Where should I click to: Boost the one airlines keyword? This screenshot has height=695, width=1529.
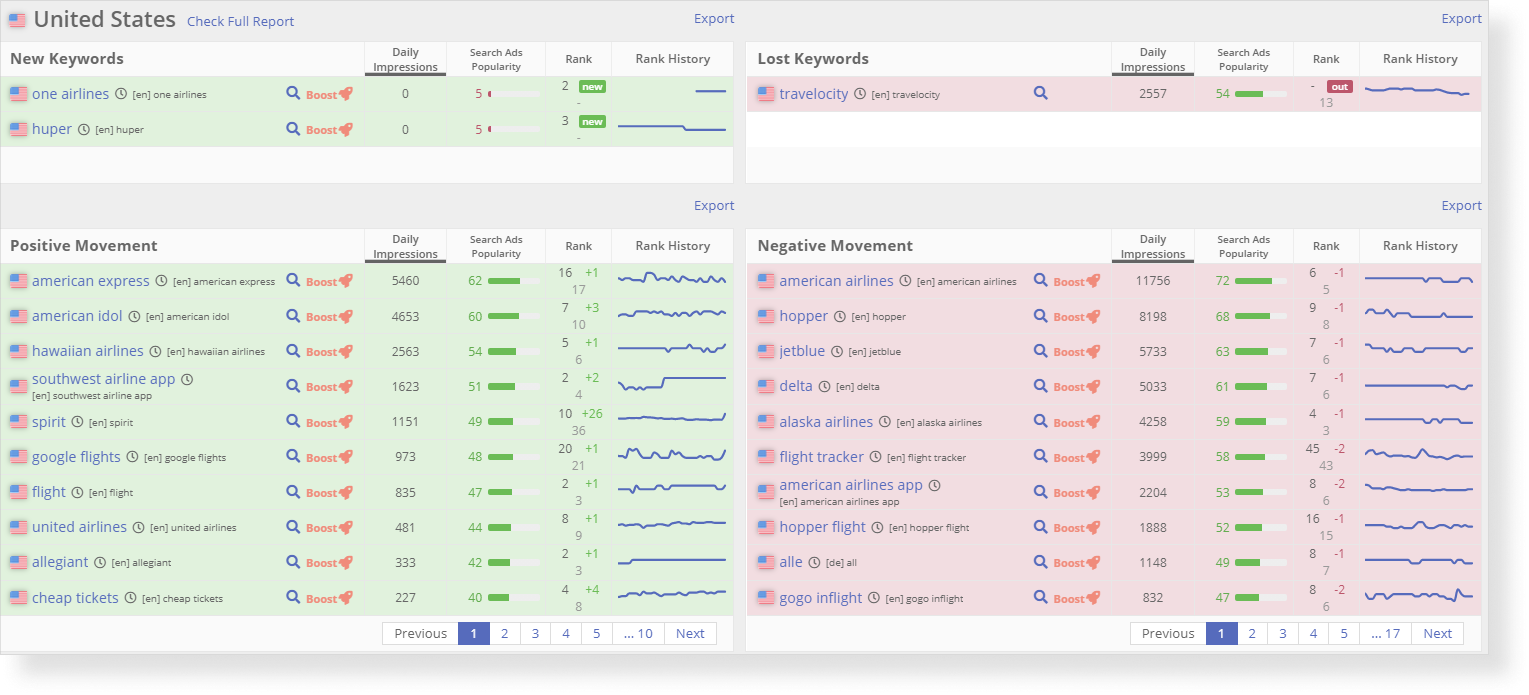tap(329, 95)
